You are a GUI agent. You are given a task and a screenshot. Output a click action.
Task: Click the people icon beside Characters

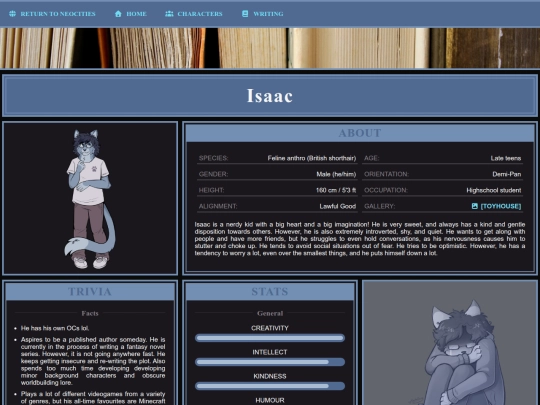(169, 14)
